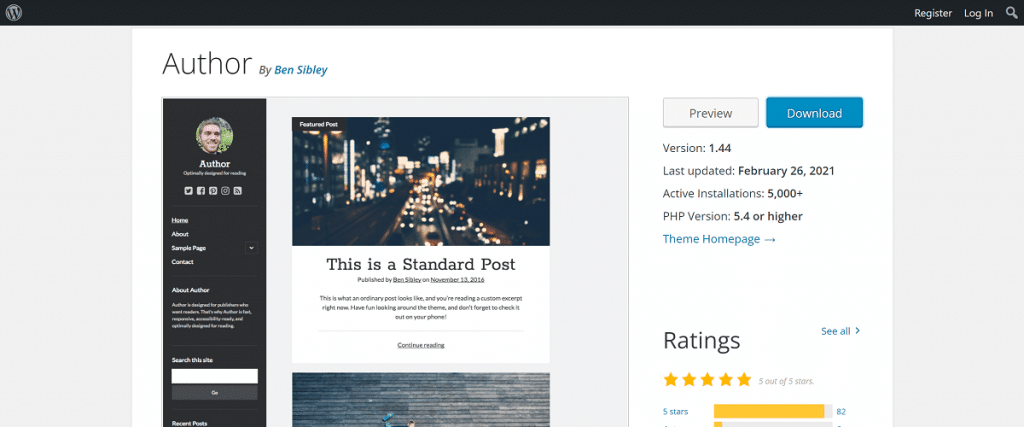
Task: Click the 5 stars rating bar
Action: [x=772, y=411]
